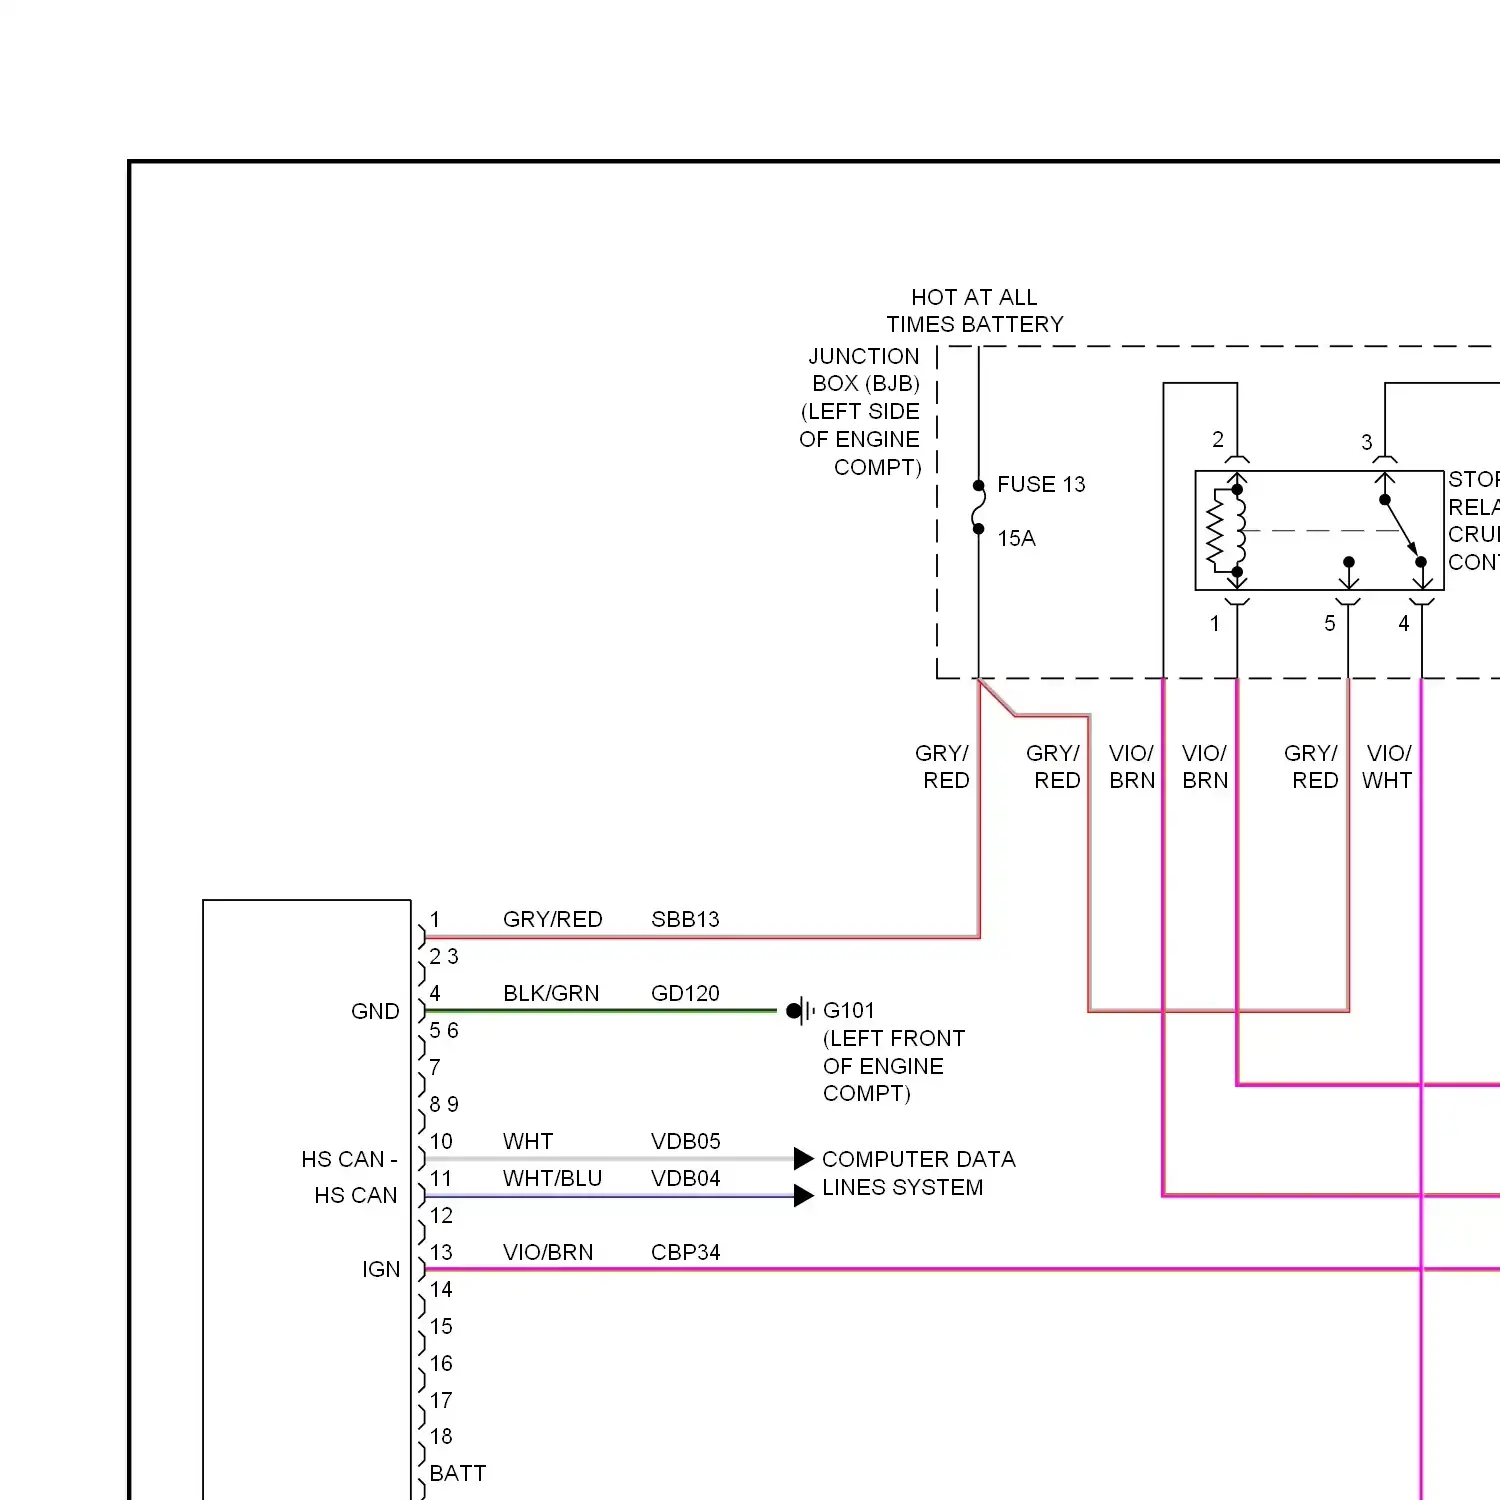
Task: Click relay terminal number 2
Action: [x=1218, y=439]
